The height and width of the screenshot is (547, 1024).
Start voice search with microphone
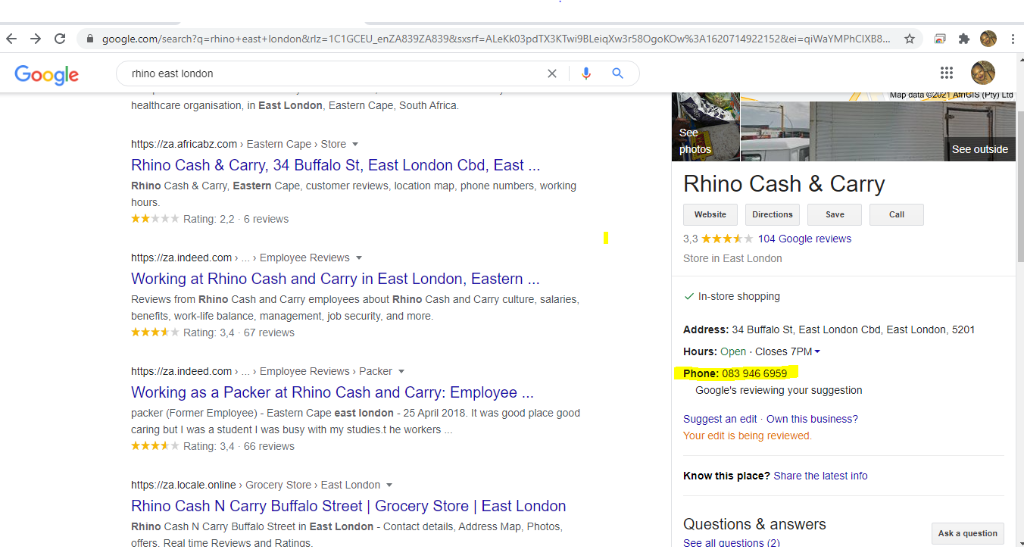tap(586, 74)
